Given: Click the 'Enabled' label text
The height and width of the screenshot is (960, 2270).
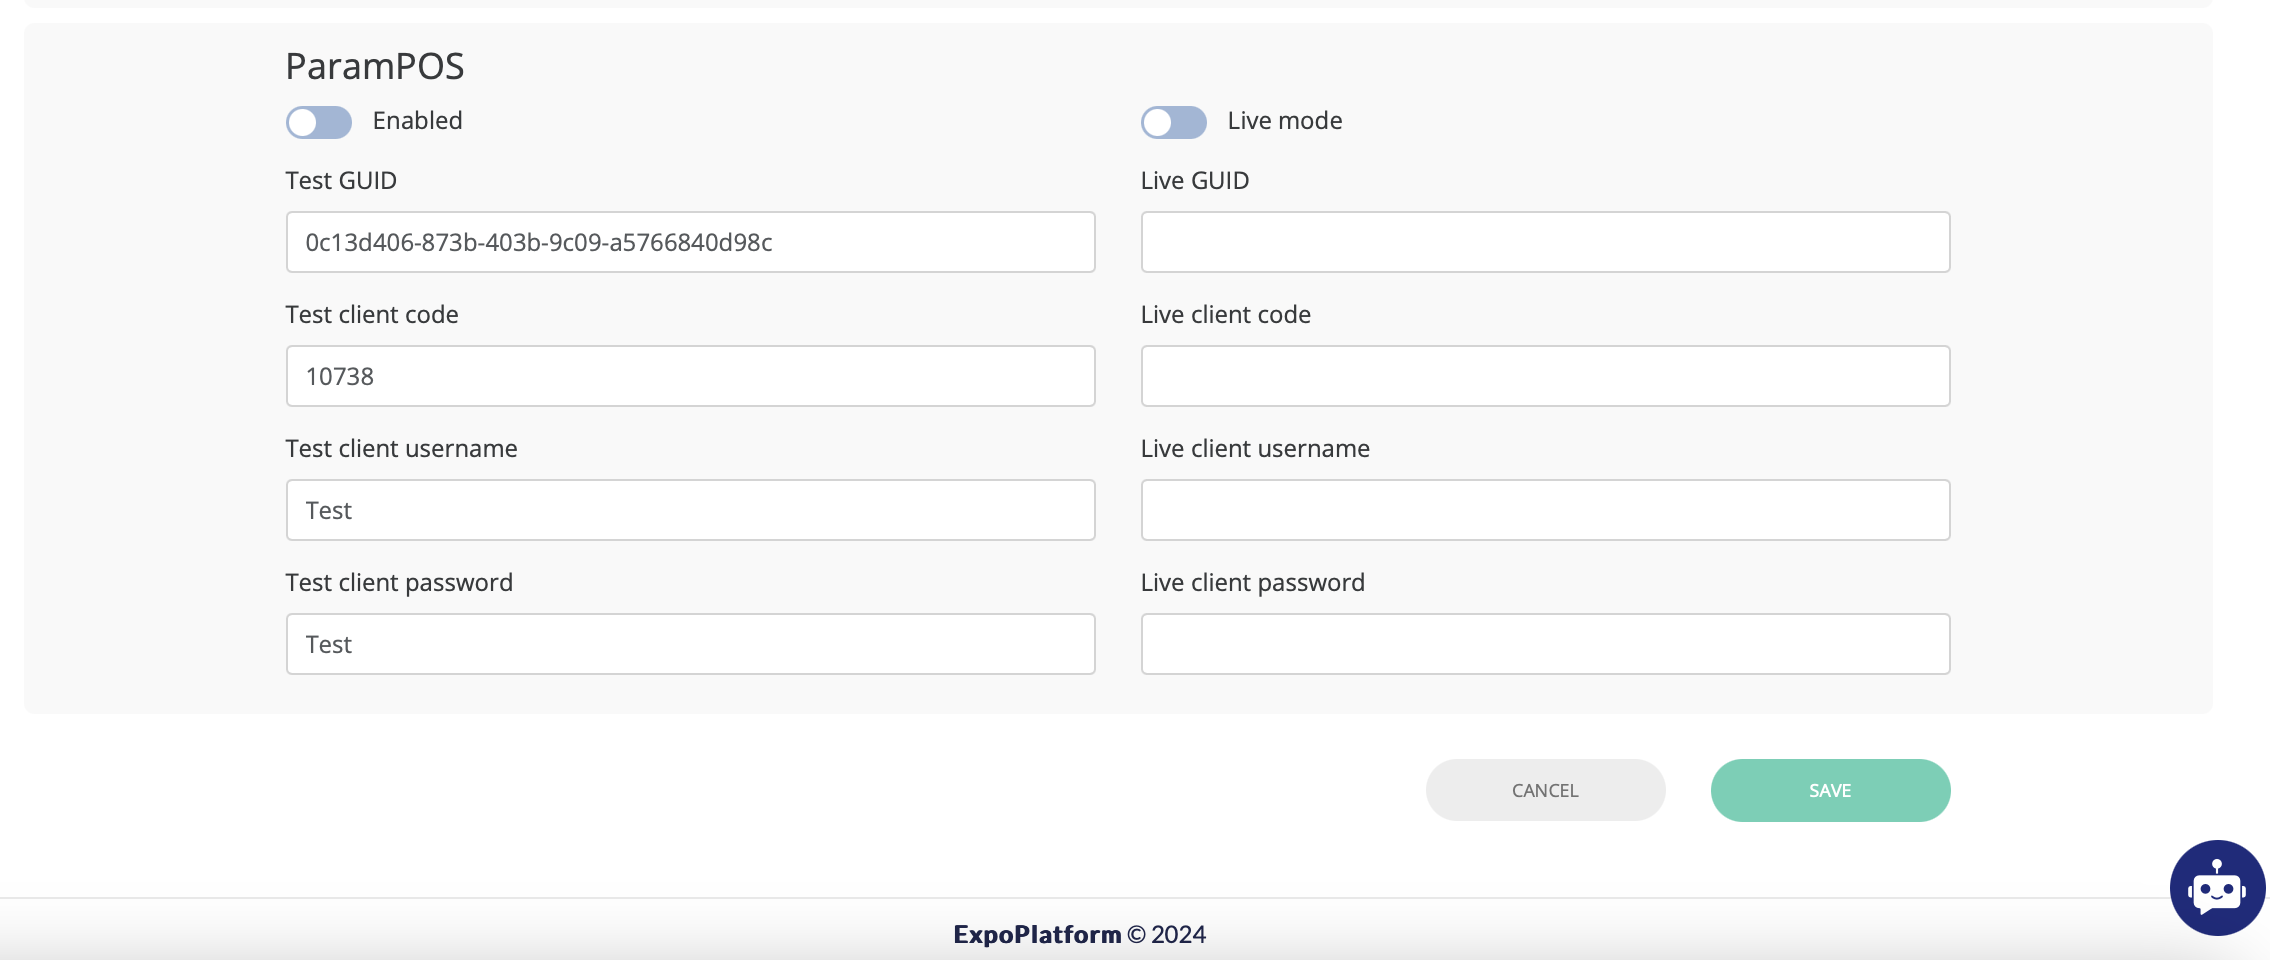Looking at the screenshot, I should click(x=417, y=121).
